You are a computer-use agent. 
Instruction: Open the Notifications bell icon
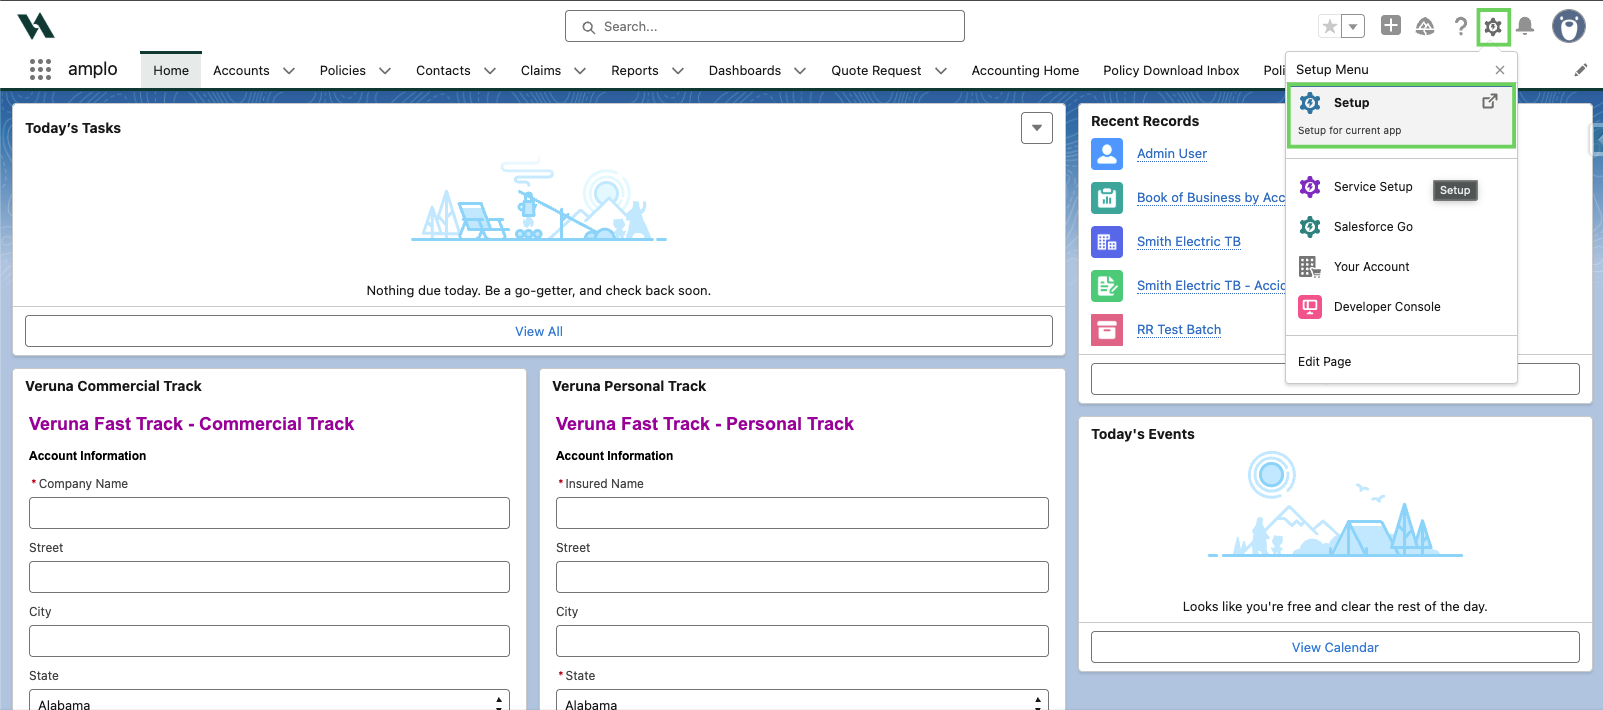(1525, 27)
